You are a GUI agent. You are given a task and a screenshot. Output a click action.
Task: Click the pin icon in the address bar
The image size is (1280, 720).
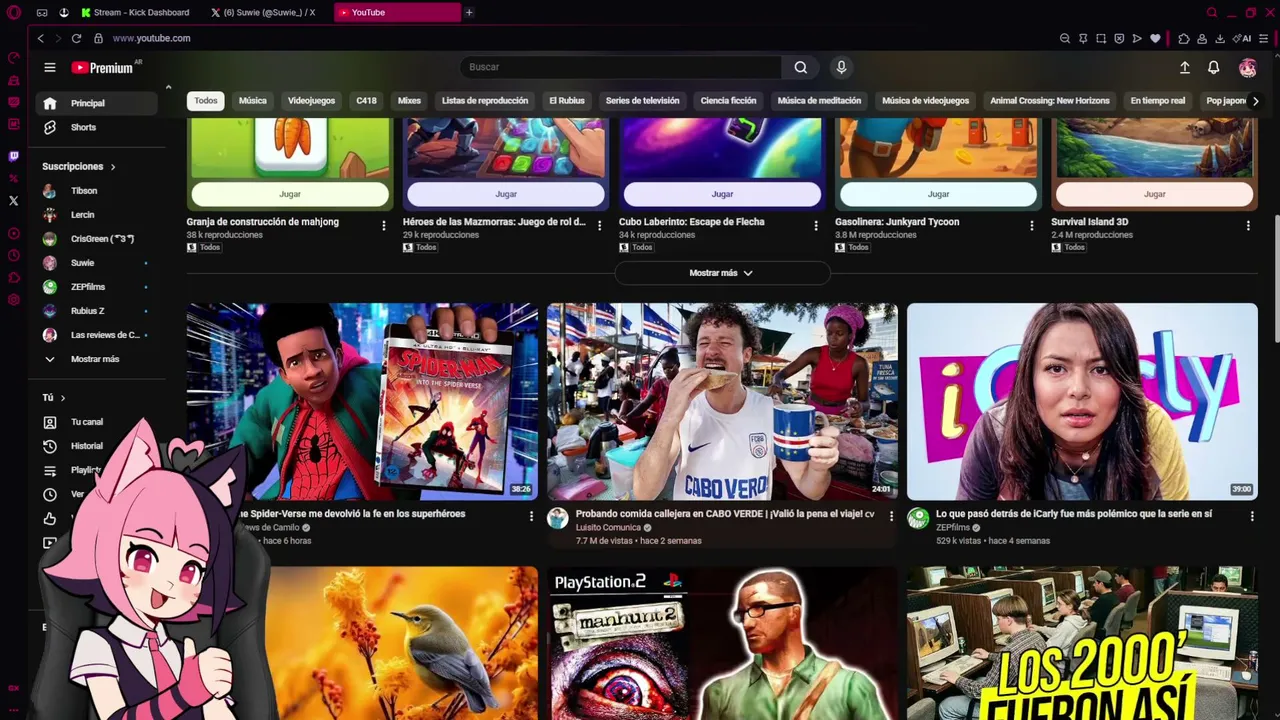pyautogui.click(x=1083, y=38)
